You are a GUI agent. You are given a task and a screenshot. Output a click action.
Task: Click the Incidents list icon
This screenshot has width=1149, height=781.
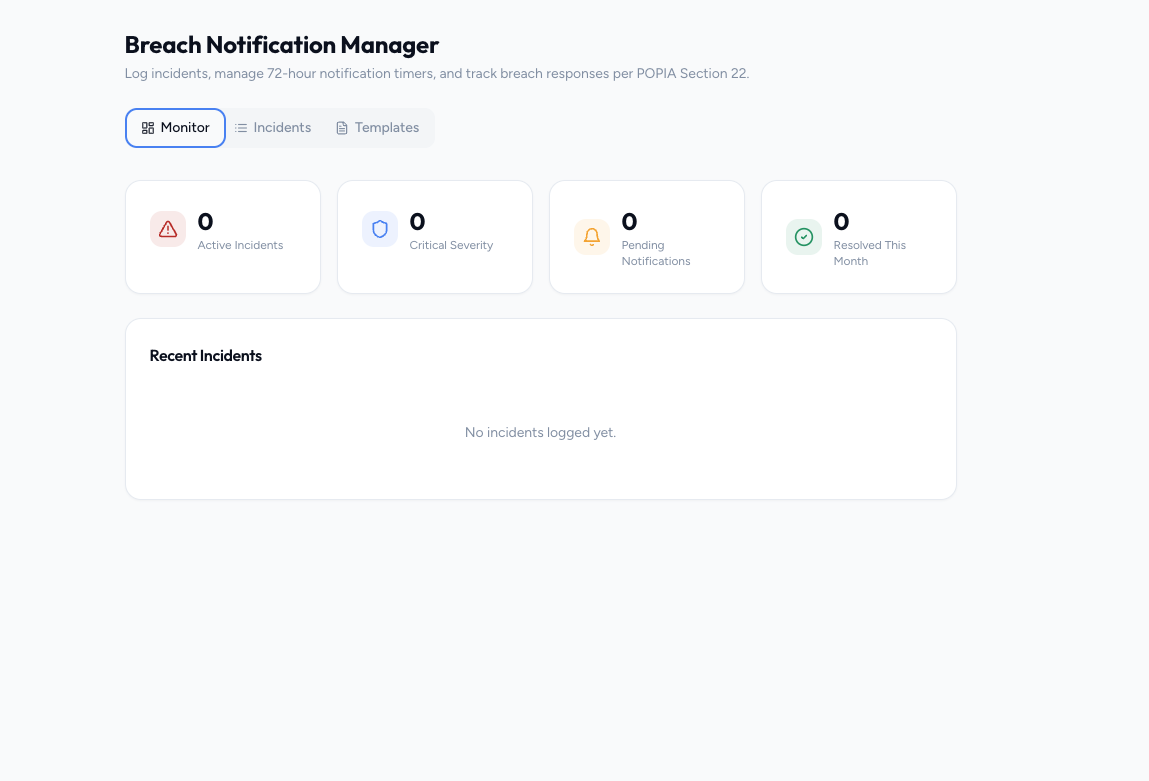pos(241,128)
